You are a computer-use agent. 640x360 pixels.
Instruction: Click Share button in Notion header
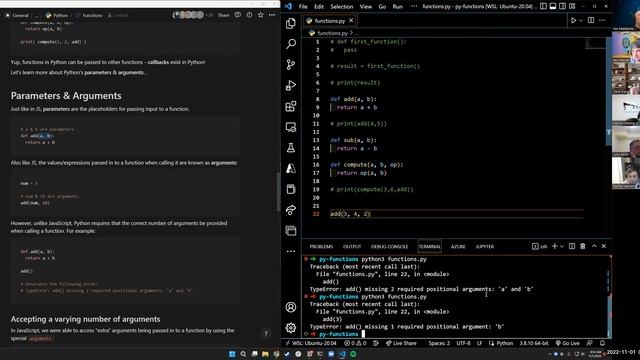click(223, 15)
